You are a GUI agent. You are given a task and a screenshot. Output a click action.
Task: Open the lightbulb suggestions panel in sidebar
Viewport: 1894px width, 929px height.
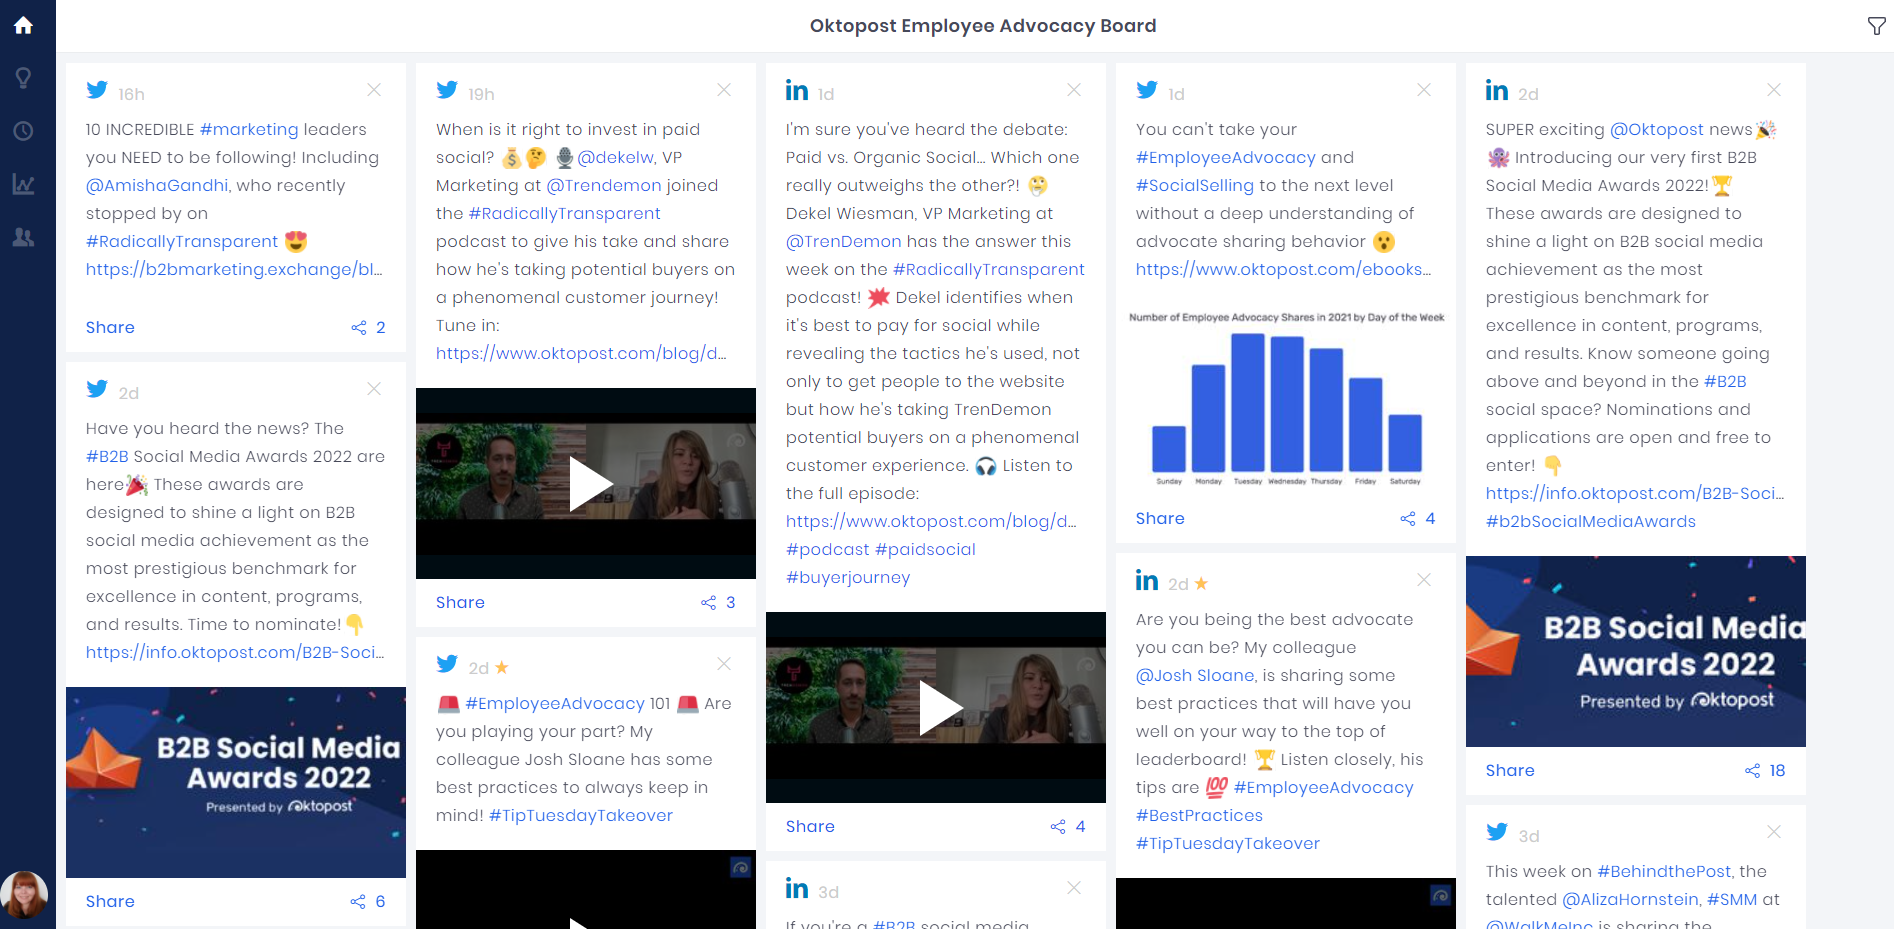point(23,77)
